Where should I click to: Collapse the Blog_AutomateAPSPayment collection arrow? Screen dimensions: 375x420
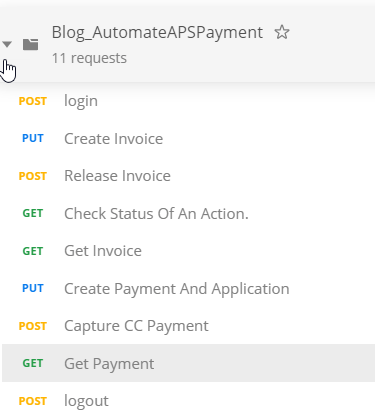click(7, 44)
